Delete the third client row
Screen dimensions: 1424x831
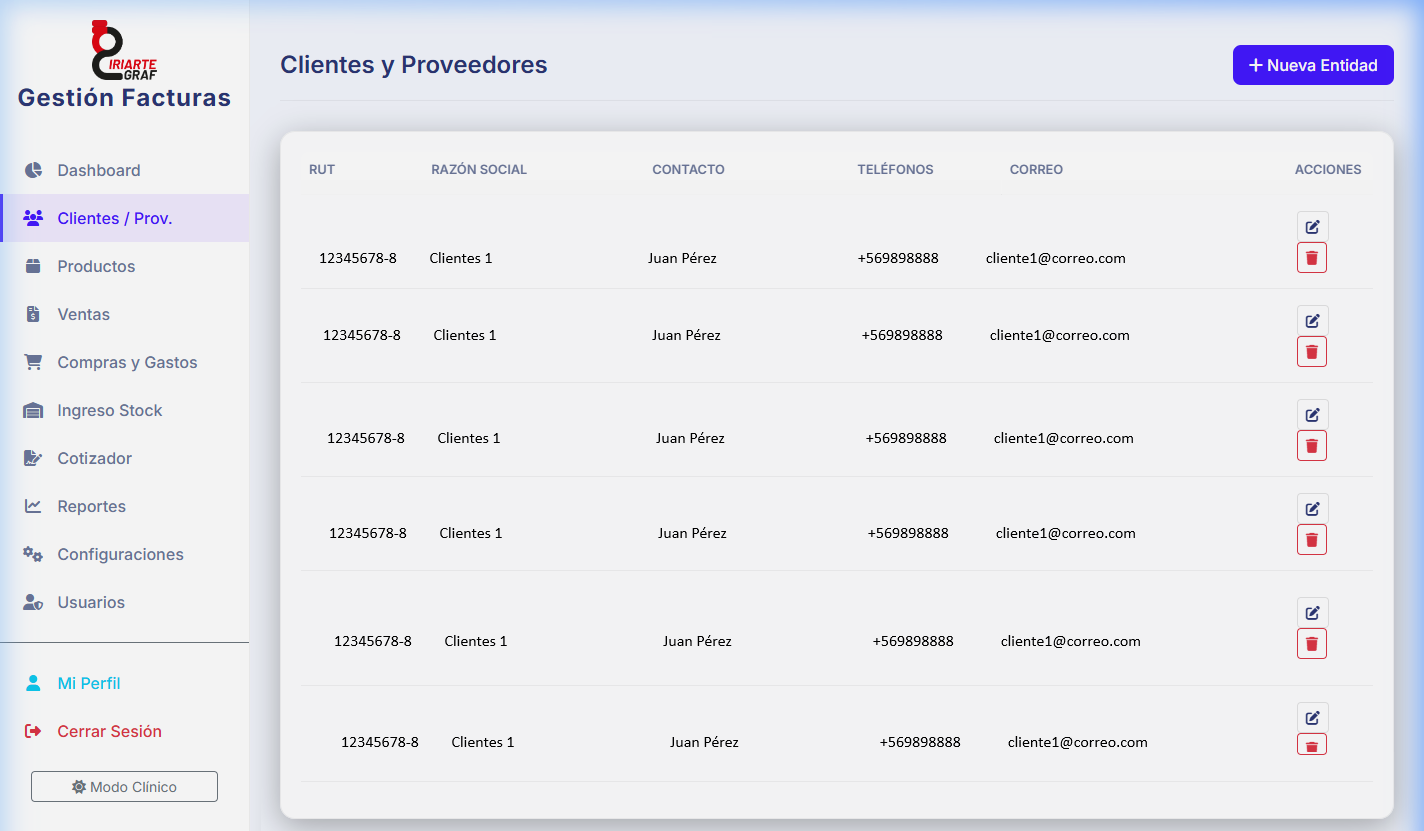[x=1312, y=446]
